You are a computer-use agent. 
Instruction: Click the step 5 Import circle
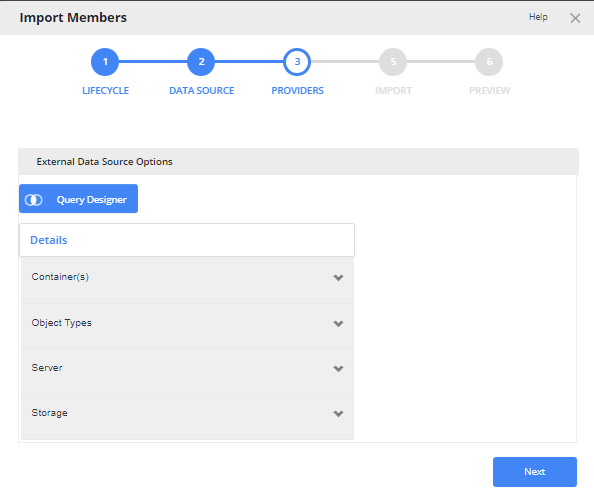(x=393, y=62)
